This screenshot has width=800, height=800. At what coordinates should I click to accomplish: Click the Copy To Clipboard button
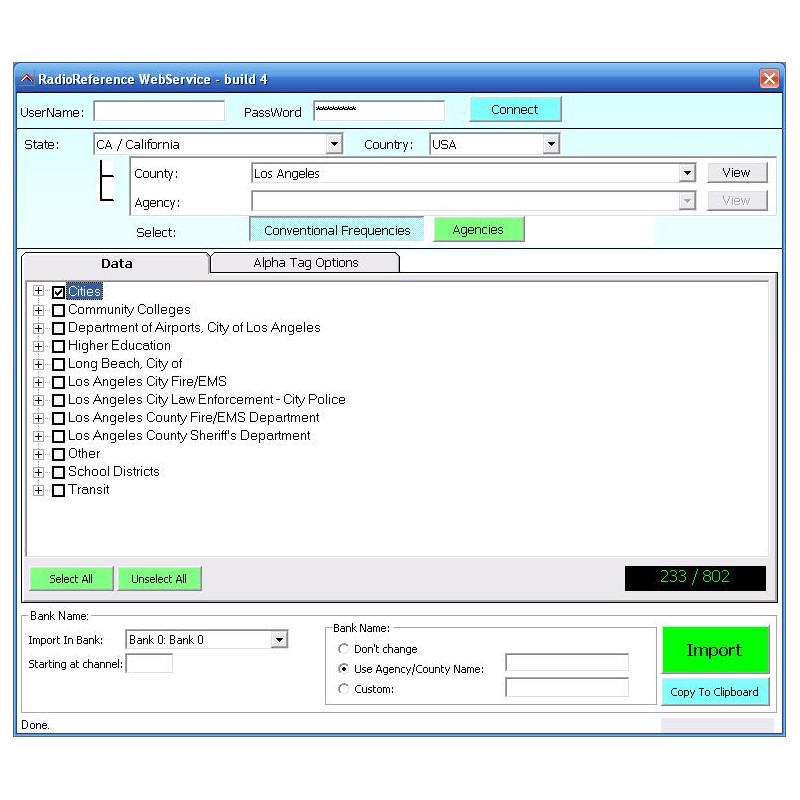coord(715,691)
